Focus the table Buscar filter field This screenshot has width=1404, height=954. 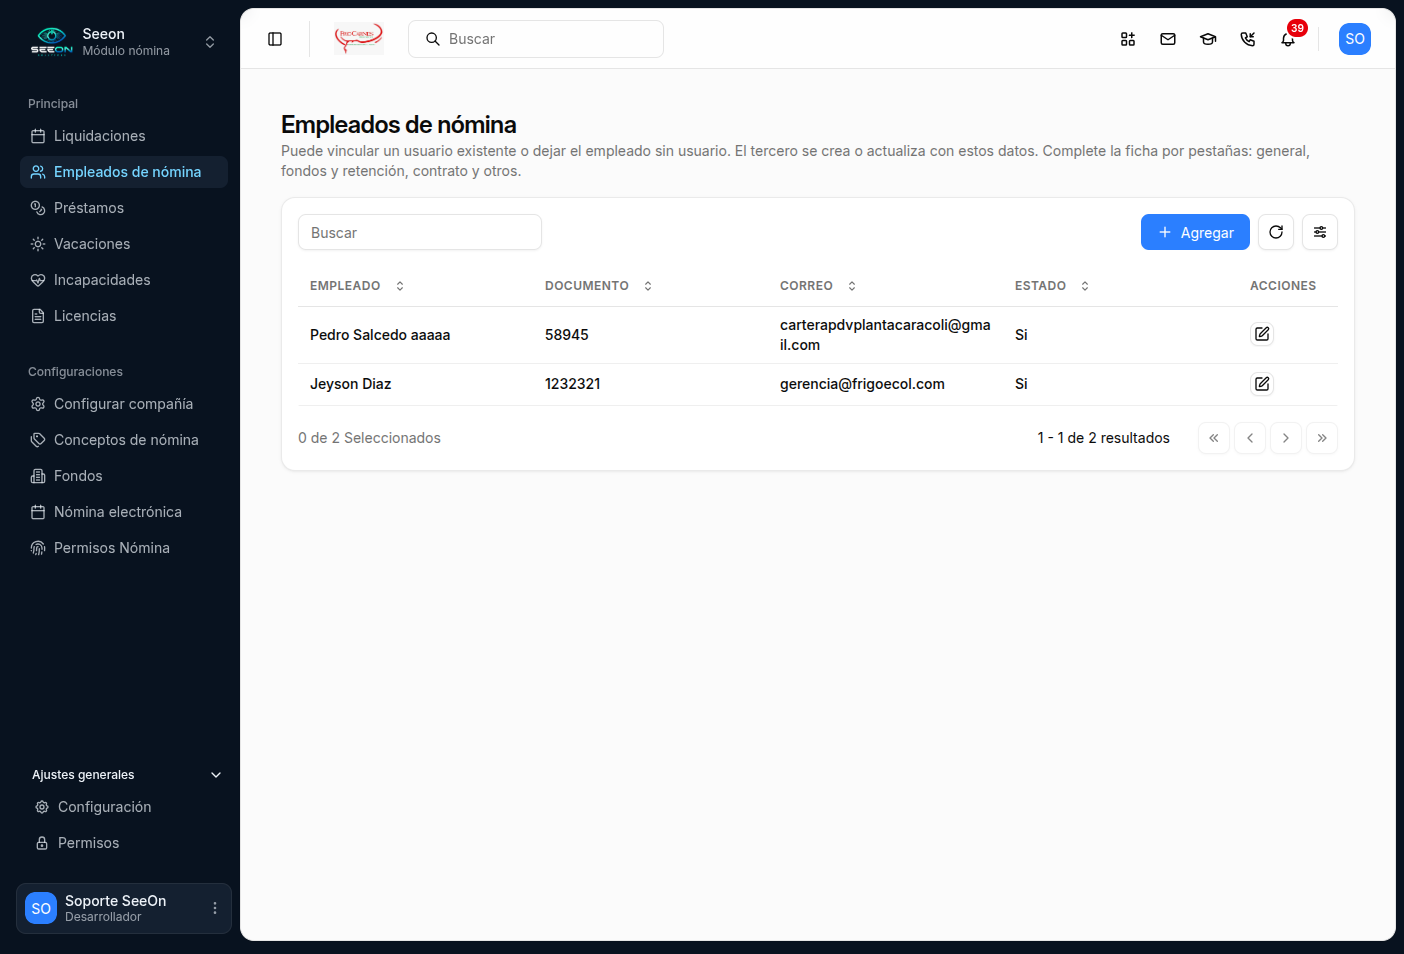(420, 232)
